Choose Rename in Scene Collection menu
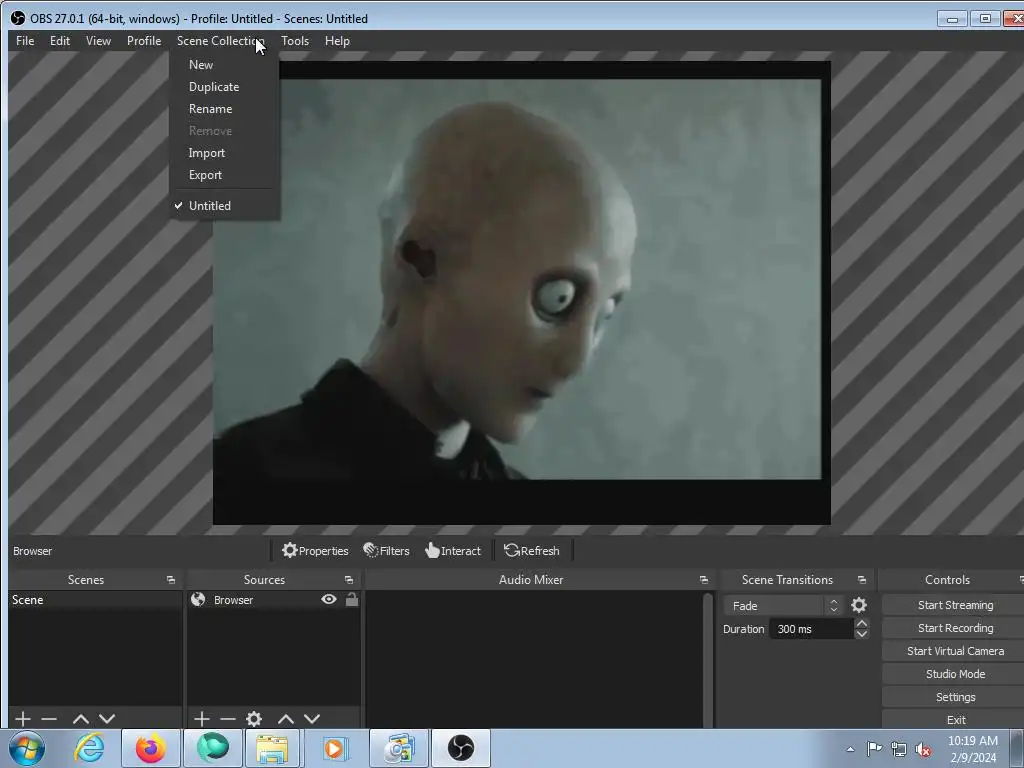 (210, 109)
